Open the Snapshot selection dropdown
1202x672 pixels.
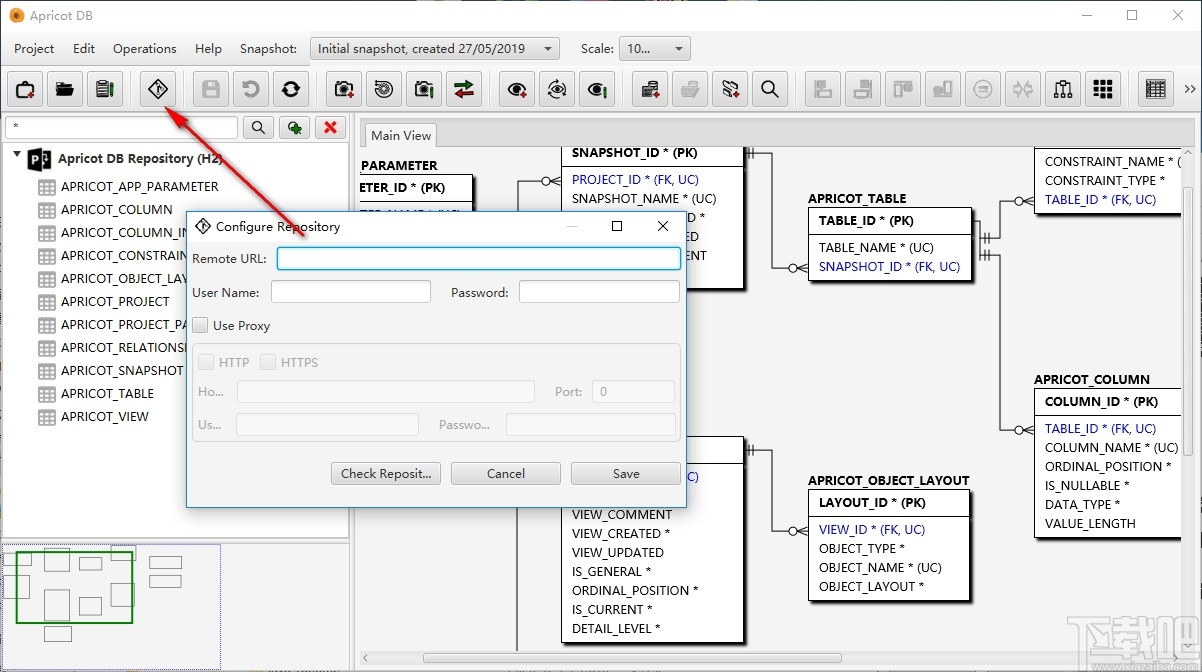tap(435, 48)
